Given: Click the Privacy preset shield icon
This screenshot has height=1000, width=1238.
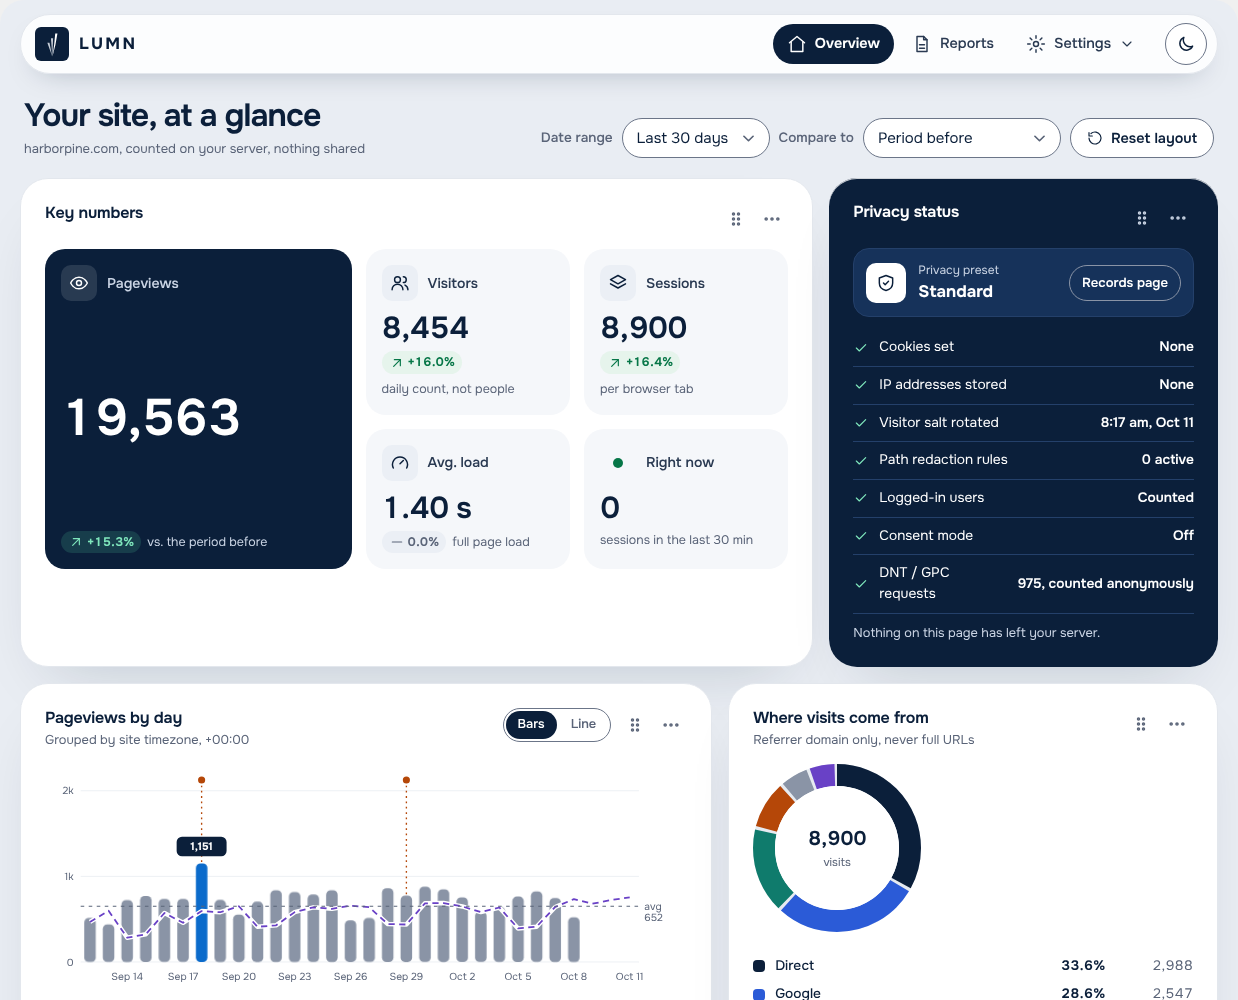Looking at the screenshot, I should (886, 283).
